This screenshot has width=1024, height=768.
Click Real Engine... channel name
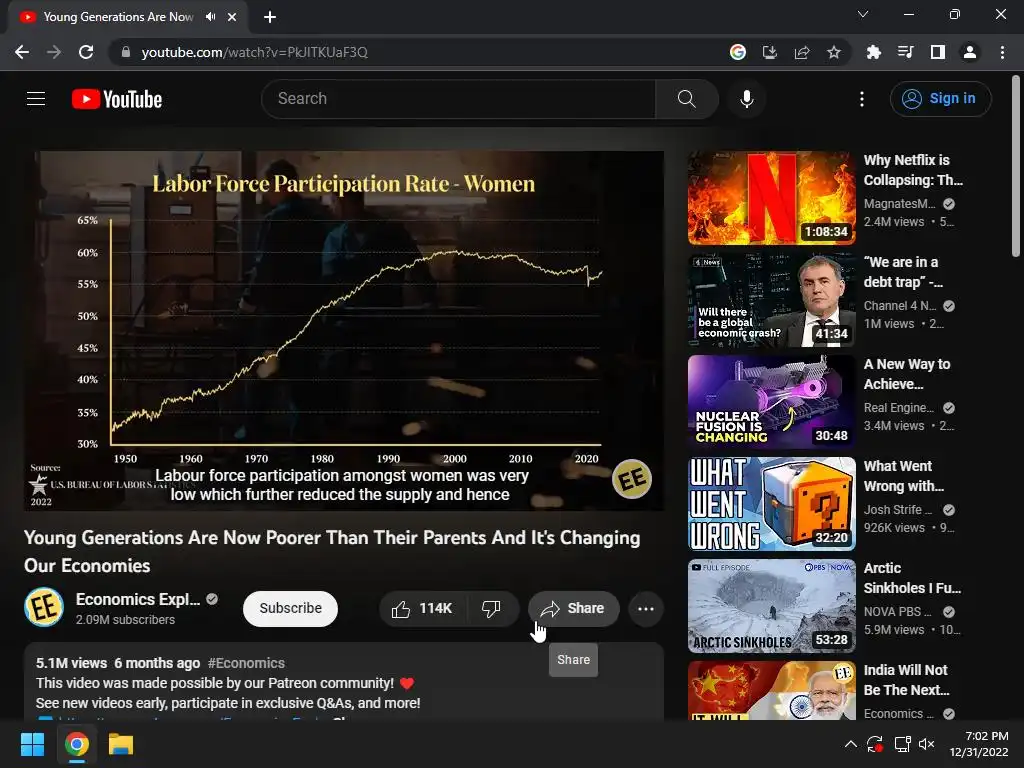click(x=899, y=408)
